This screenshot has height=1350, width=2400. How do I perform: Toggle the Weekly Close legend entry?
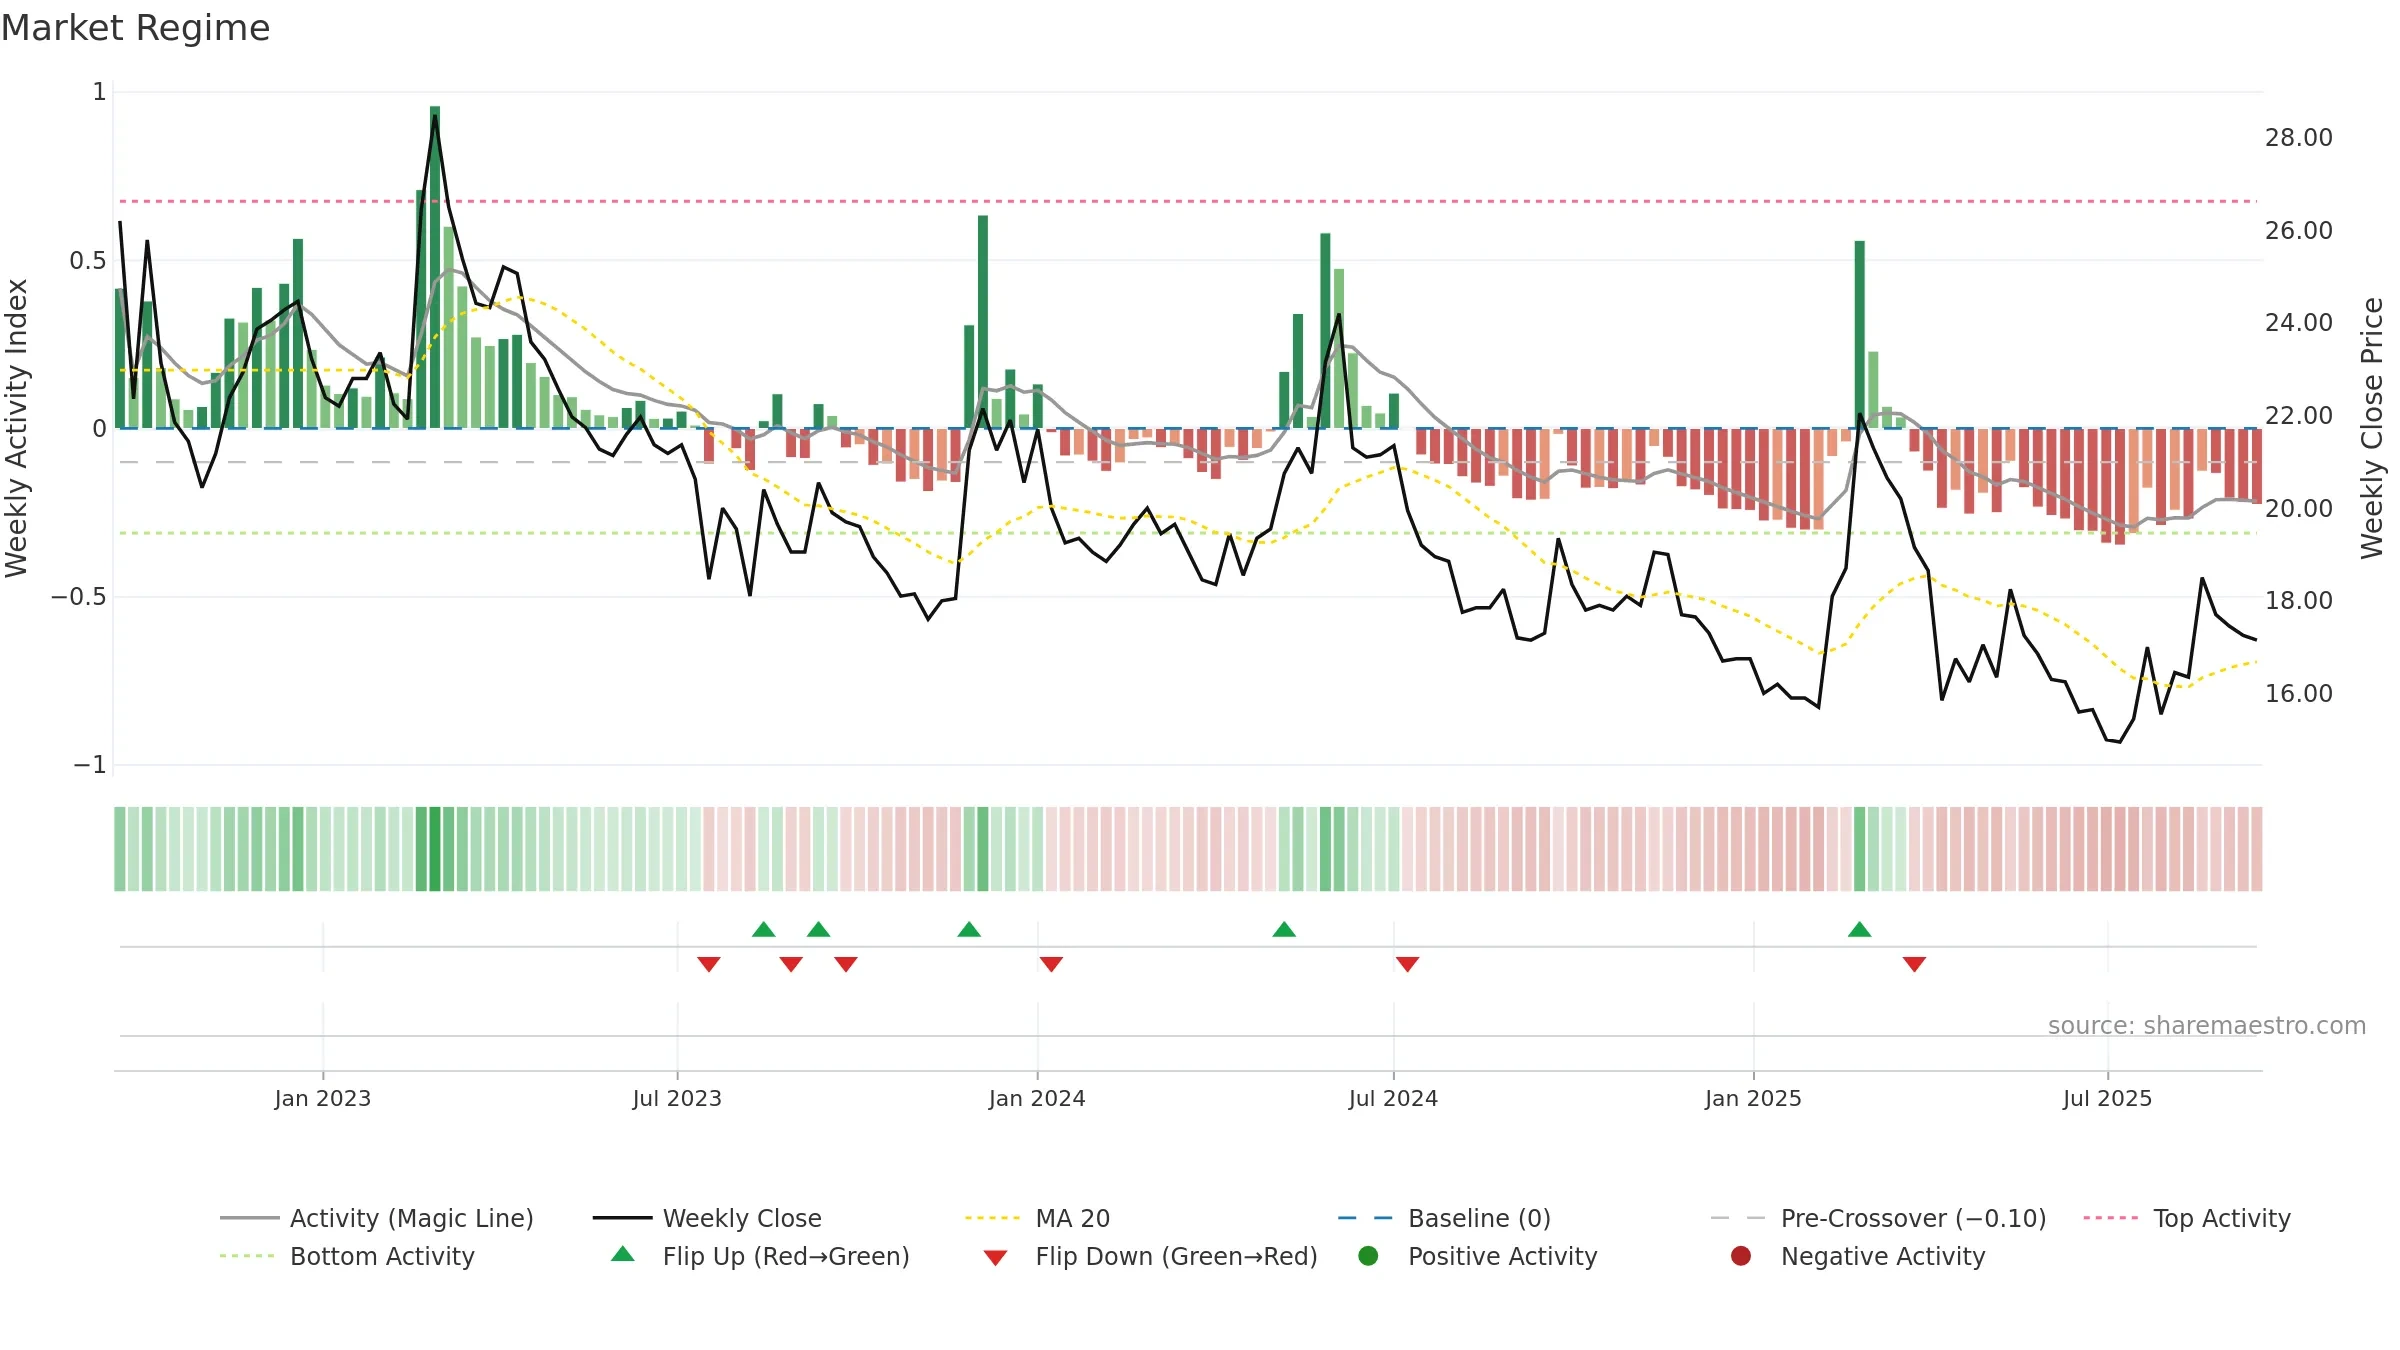[x=707, y=1218]
